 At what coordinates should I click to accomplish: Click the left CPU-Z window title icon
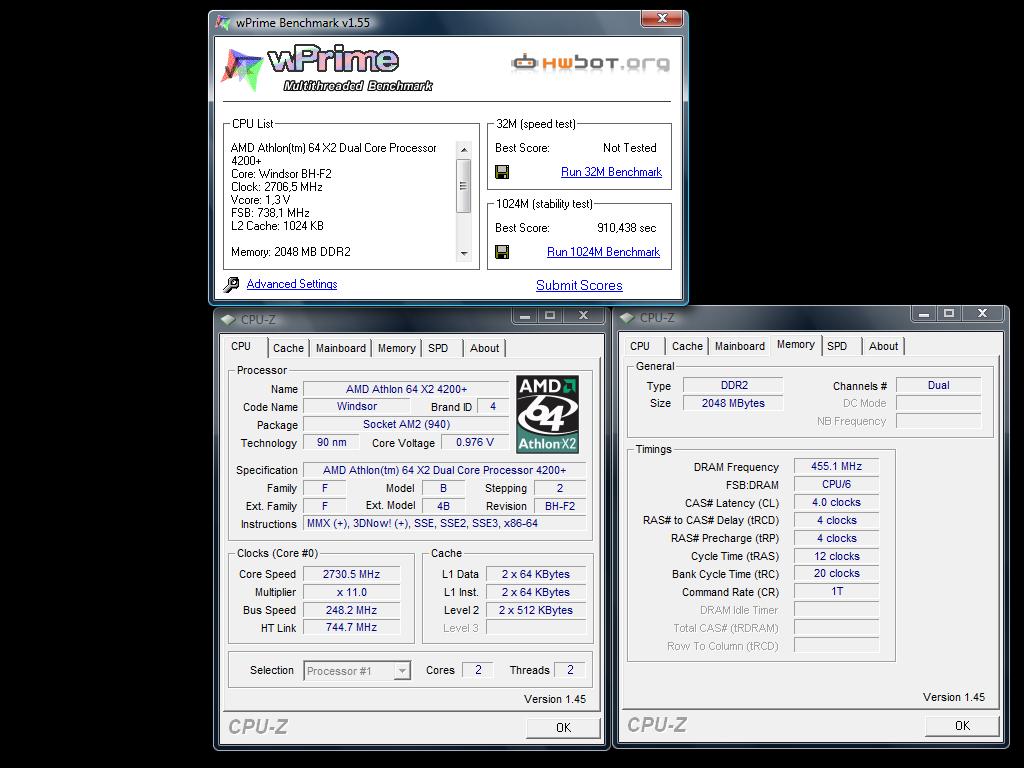[228, 319]
